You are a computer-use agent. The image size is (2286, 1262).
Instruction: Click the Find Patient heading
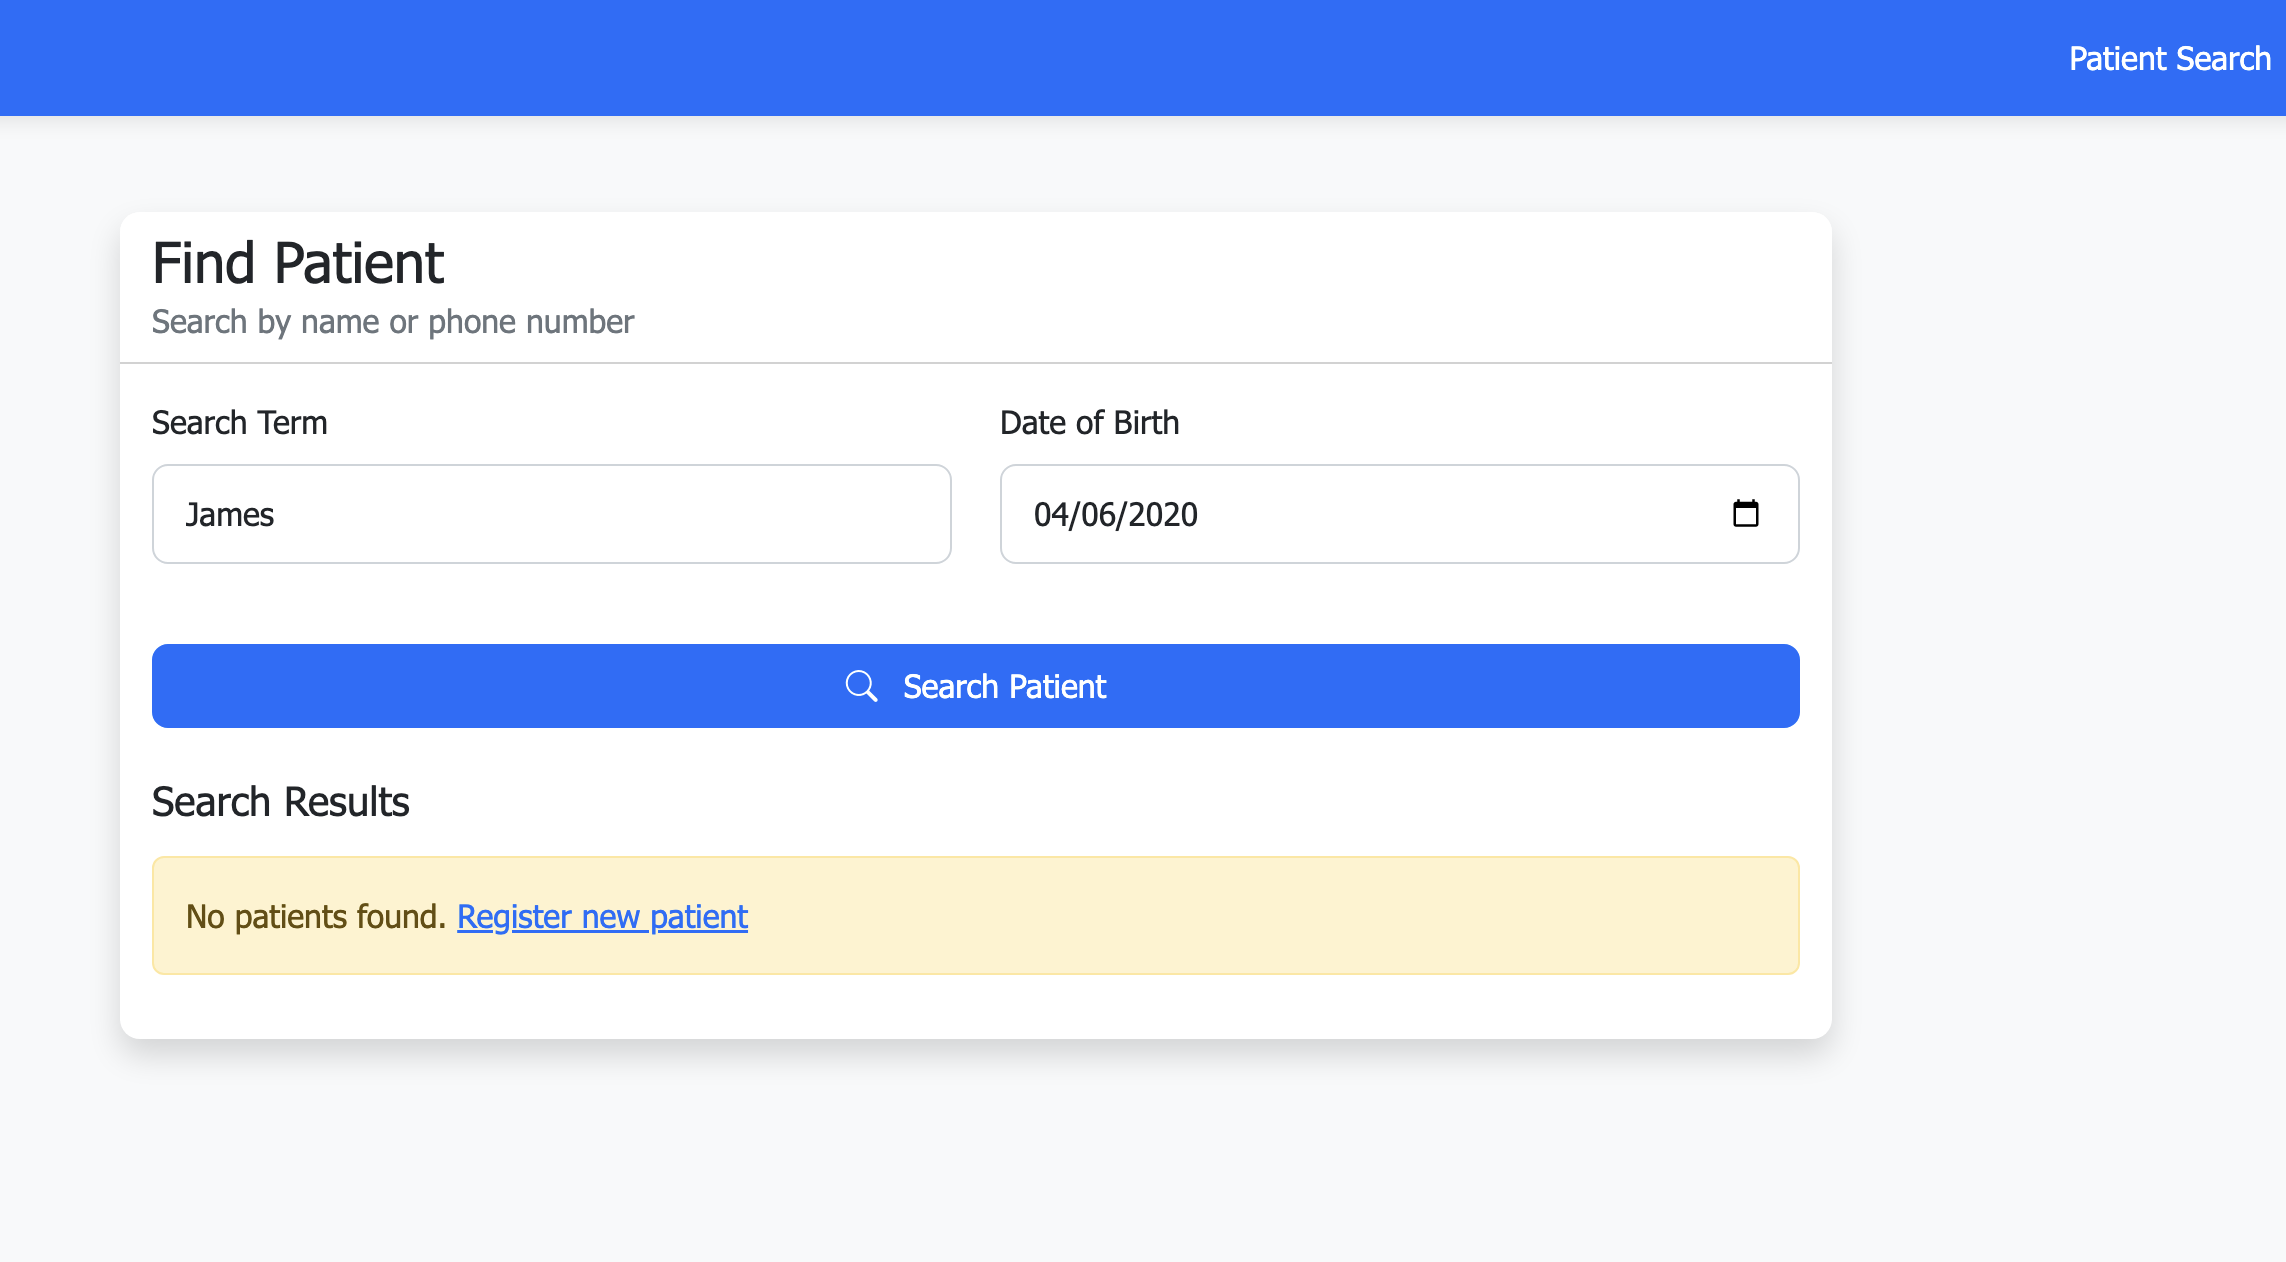tap(297, 263)
